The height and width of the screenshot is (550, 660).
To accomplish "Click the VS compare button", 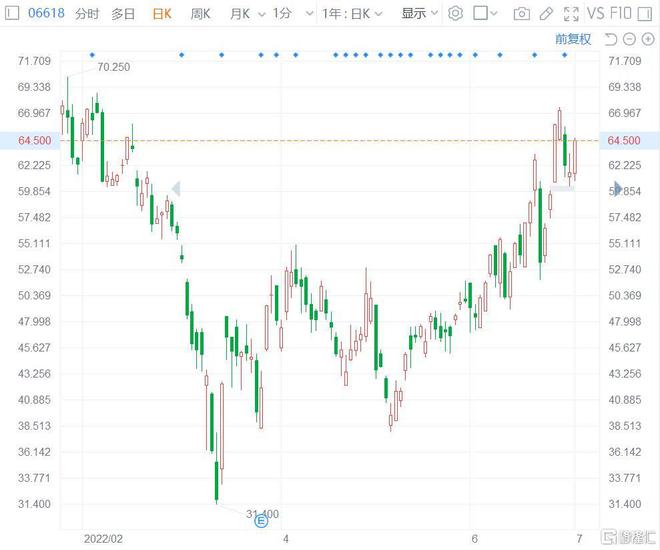I will 594,14.
